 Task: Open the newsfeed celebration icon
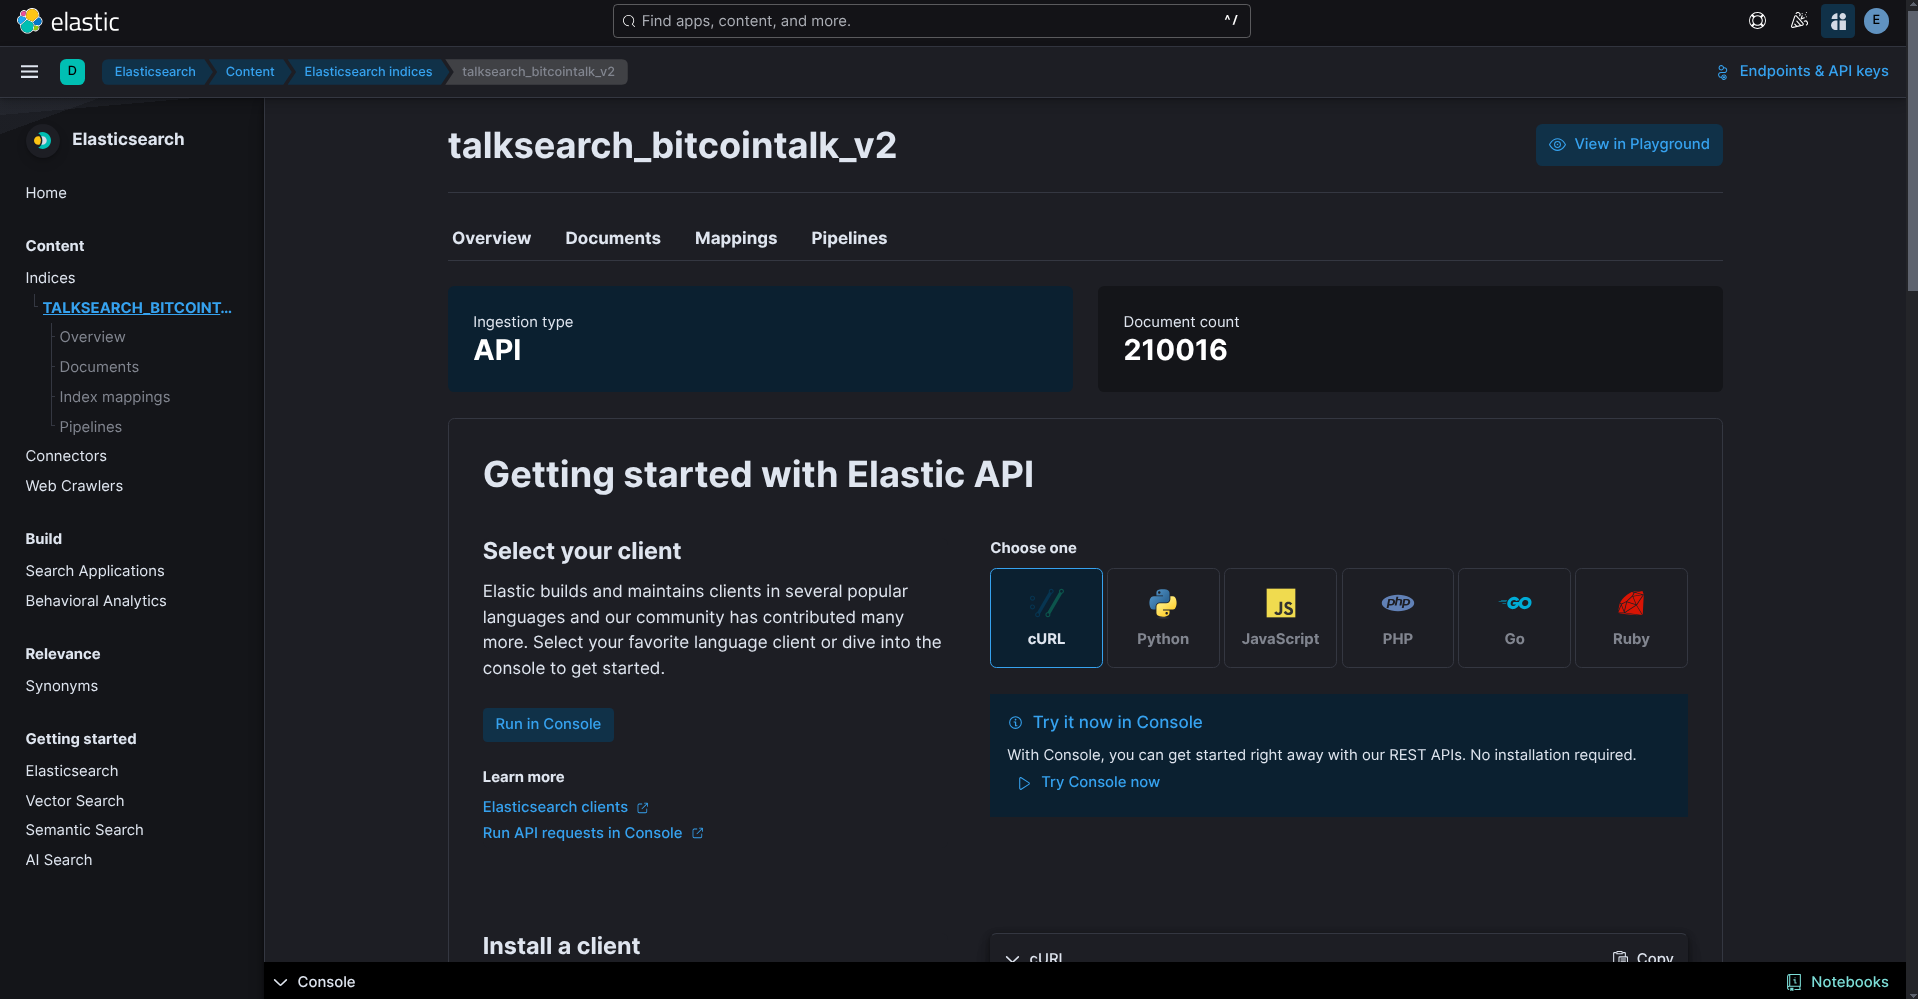(1799, 21)
